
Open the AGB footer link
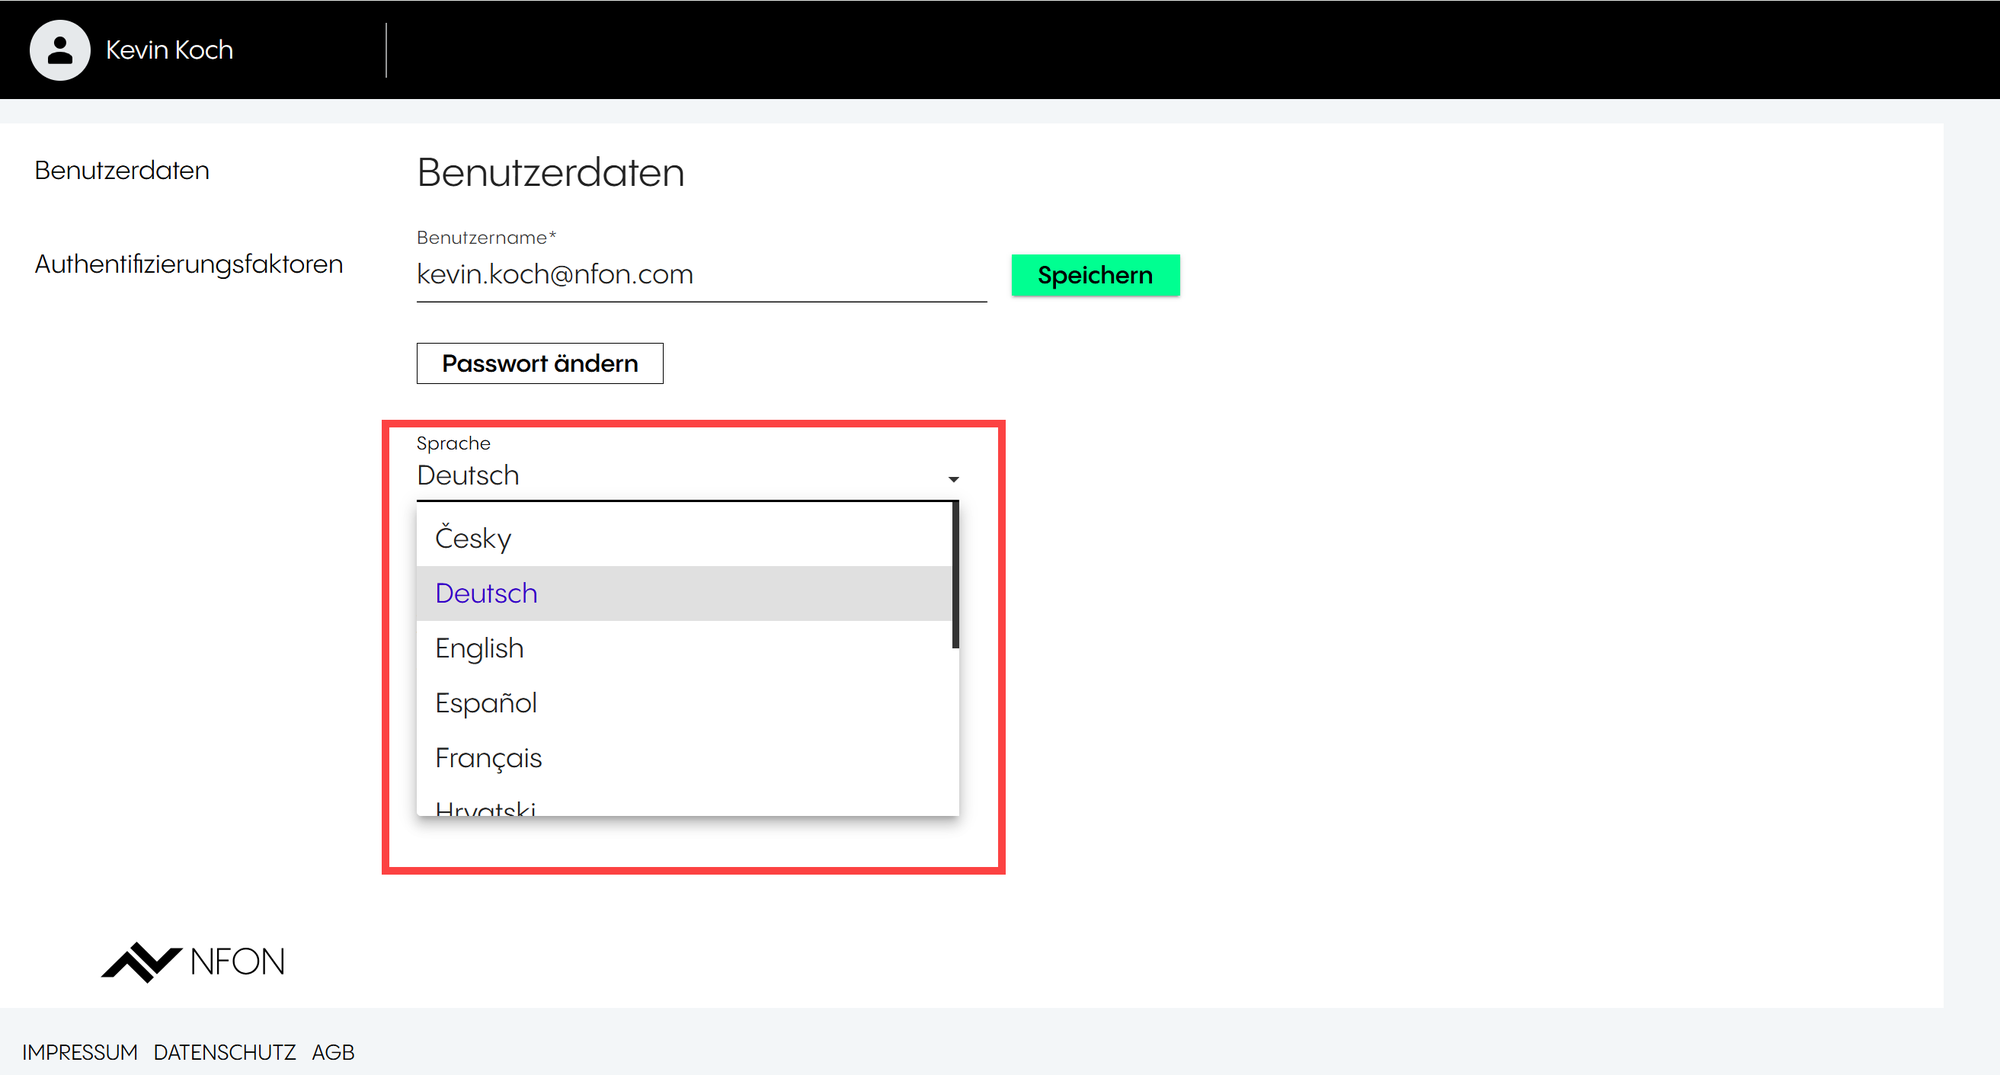point(333,1052)
